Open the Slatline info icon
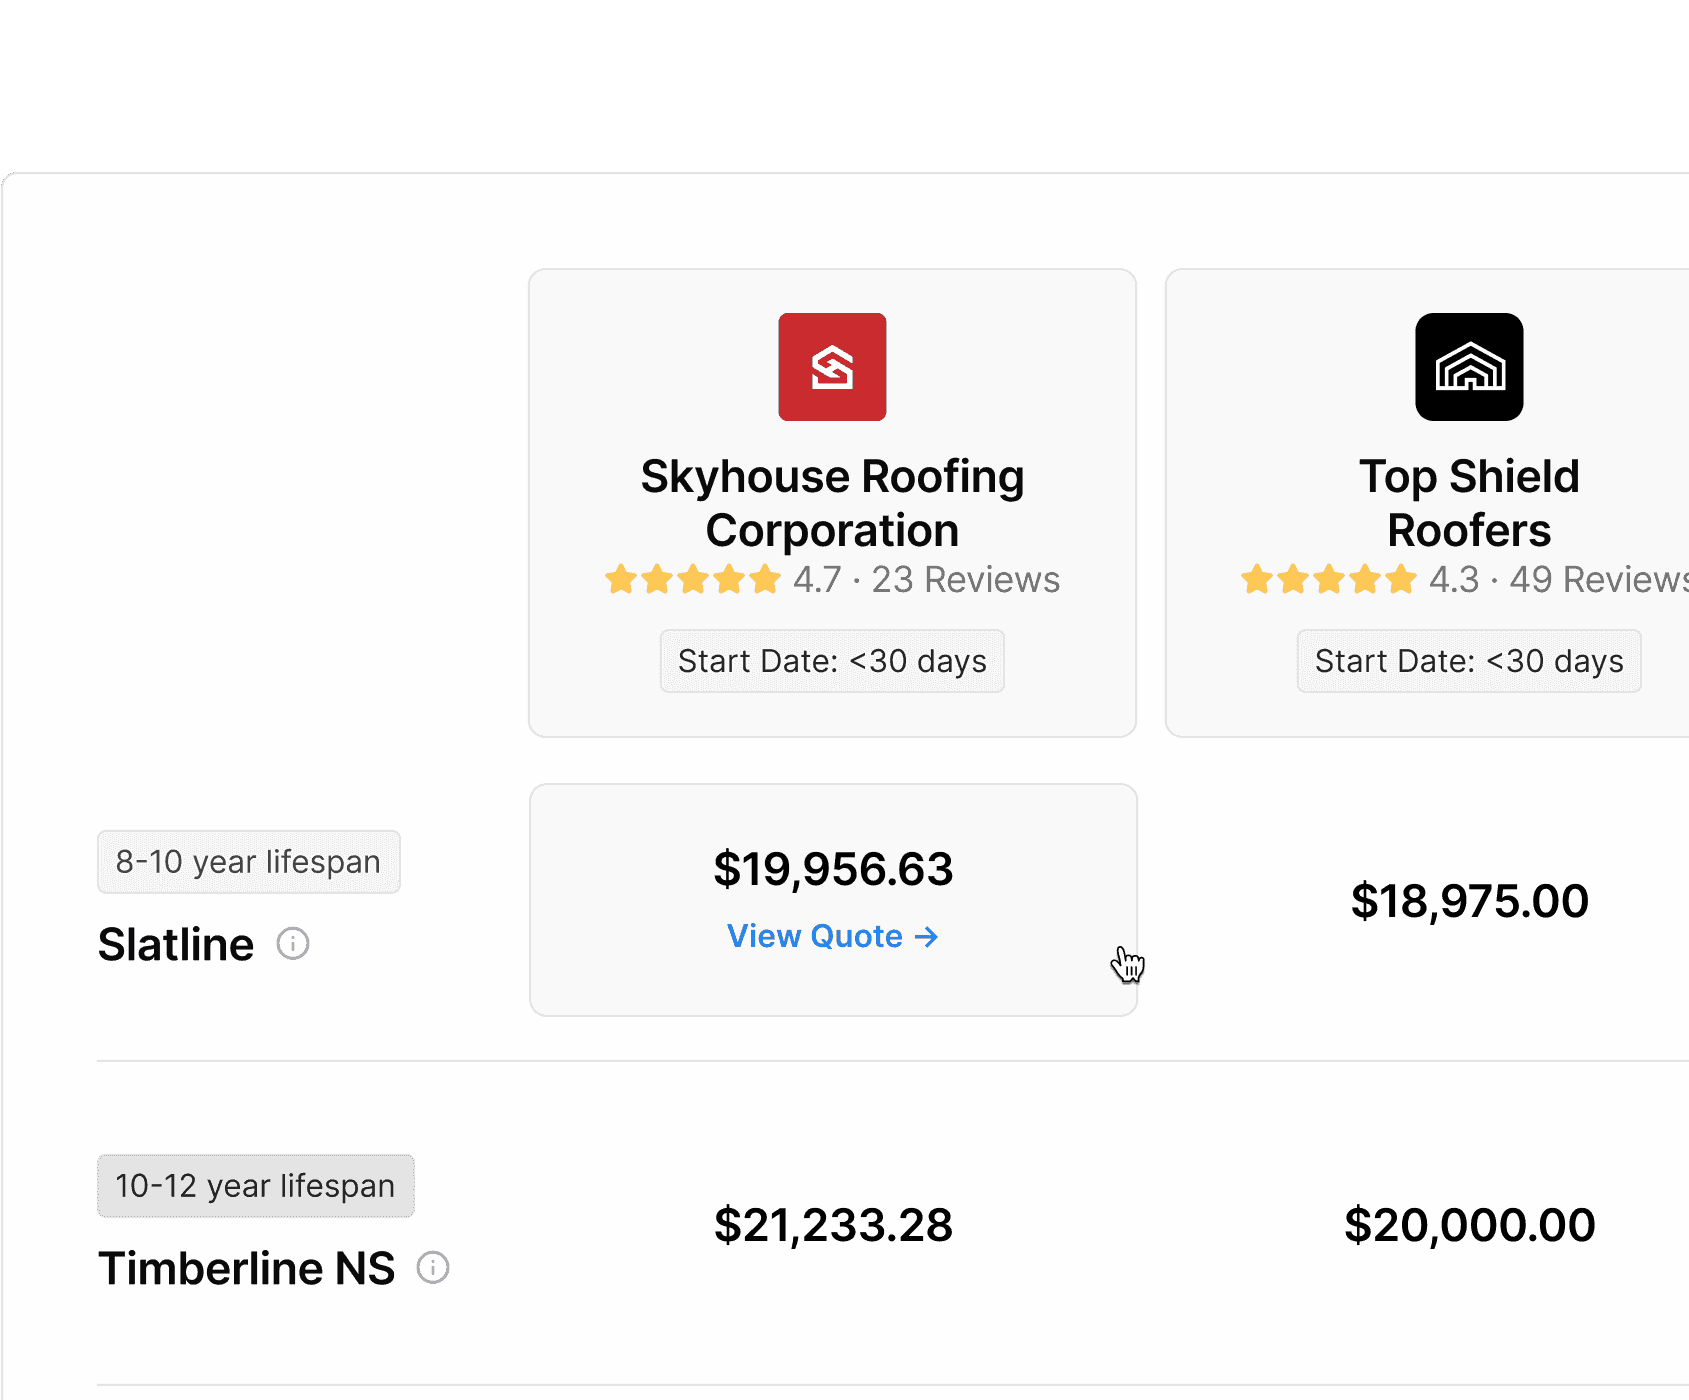Image resolution: width=1689 pixels, height=1400 pixels. 293,943
